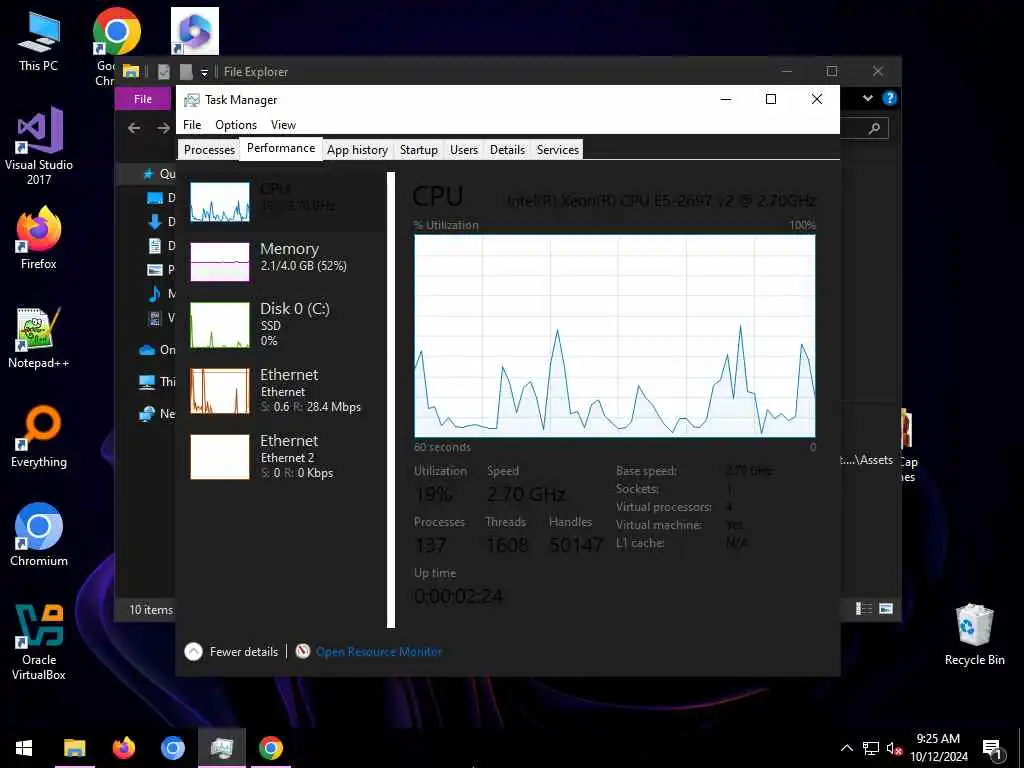Open File Explorer help icon
Screen dimensions: 1024x768
click(x=889, y=99)
